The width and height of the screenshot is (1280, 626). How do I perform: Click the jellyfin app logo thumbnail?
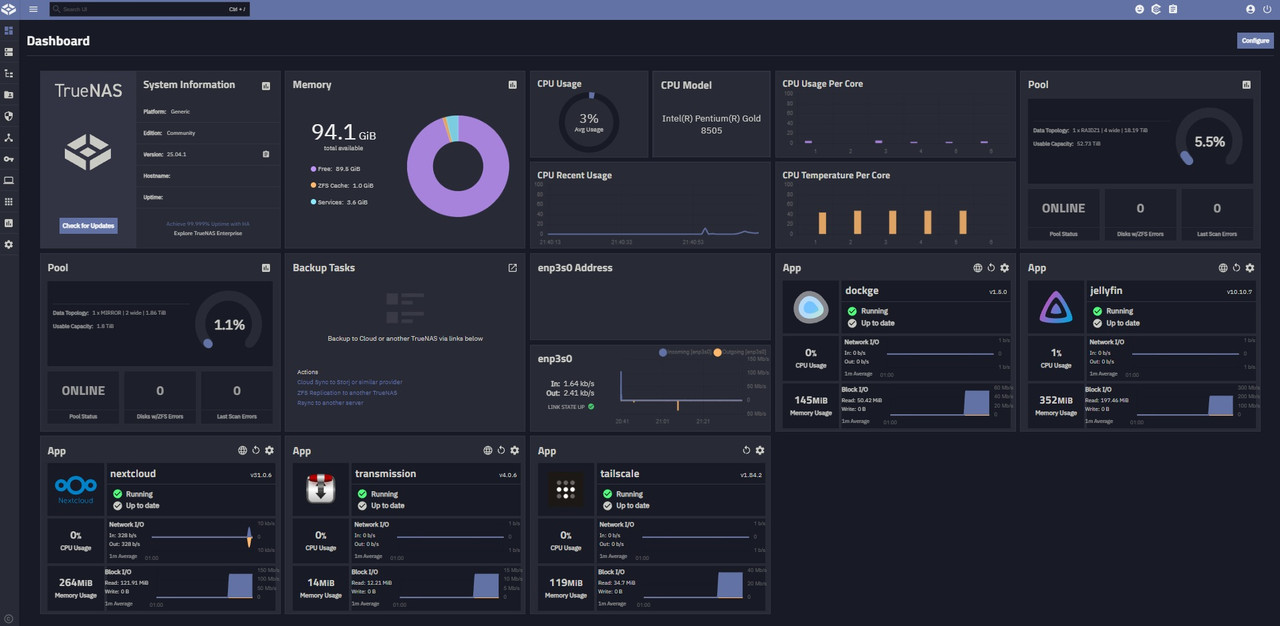(x=1056, y=309)
